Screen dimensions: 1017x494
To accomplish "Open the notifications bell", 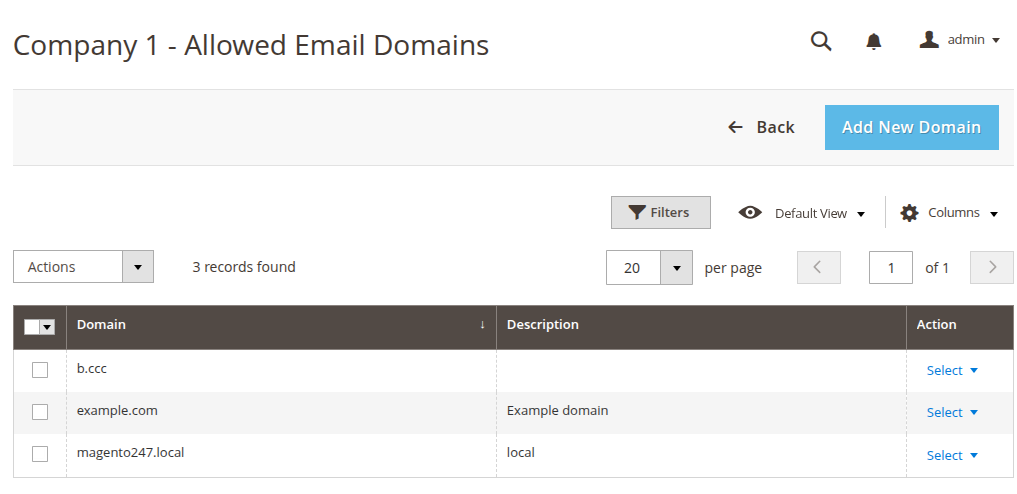I will (x=874, y=41).
